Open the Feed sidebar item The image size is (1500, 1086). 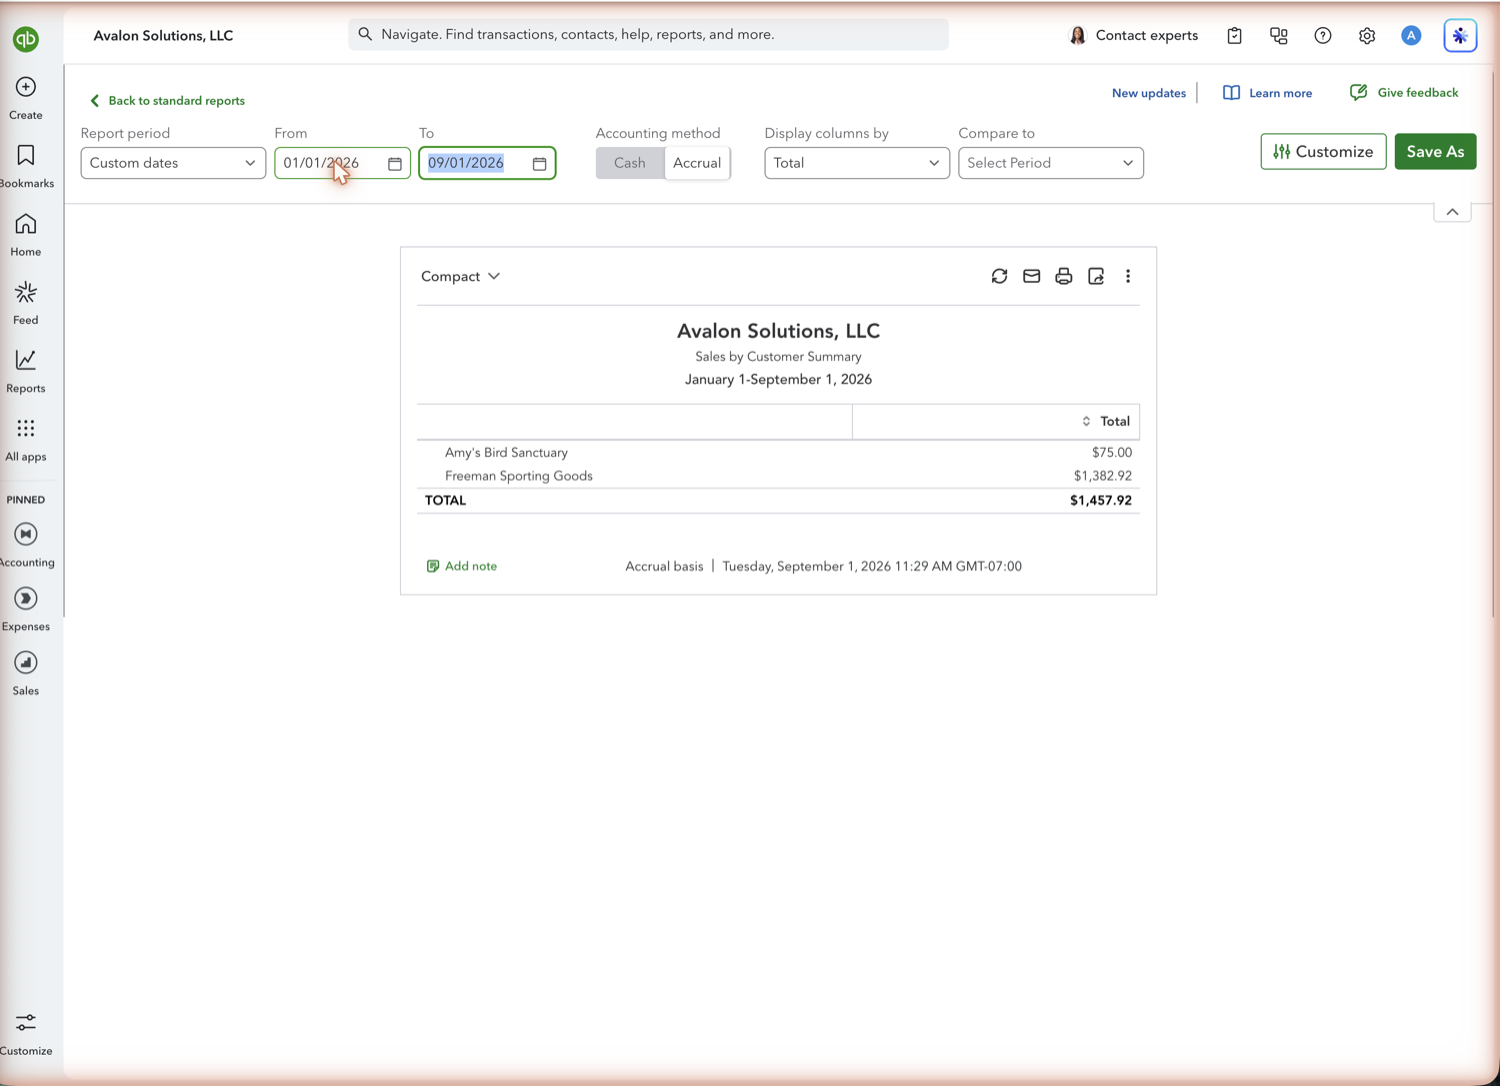[x=26, y=303]
